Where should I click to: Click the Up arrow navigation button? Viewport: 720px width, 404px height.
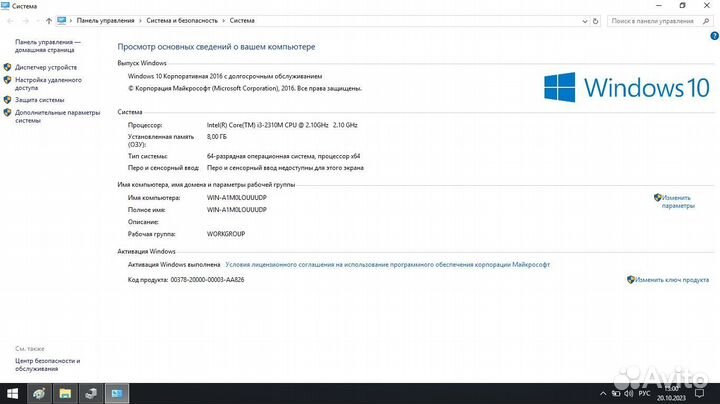(49, 21)
